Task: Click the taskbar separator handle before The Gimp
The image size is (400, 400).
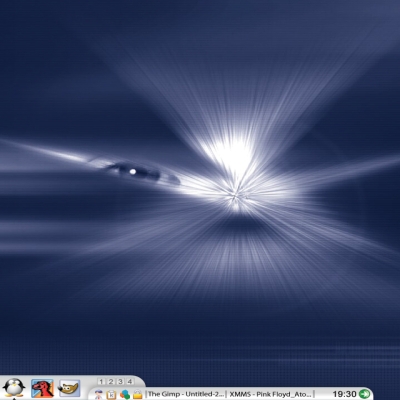Action: (146, 394)
